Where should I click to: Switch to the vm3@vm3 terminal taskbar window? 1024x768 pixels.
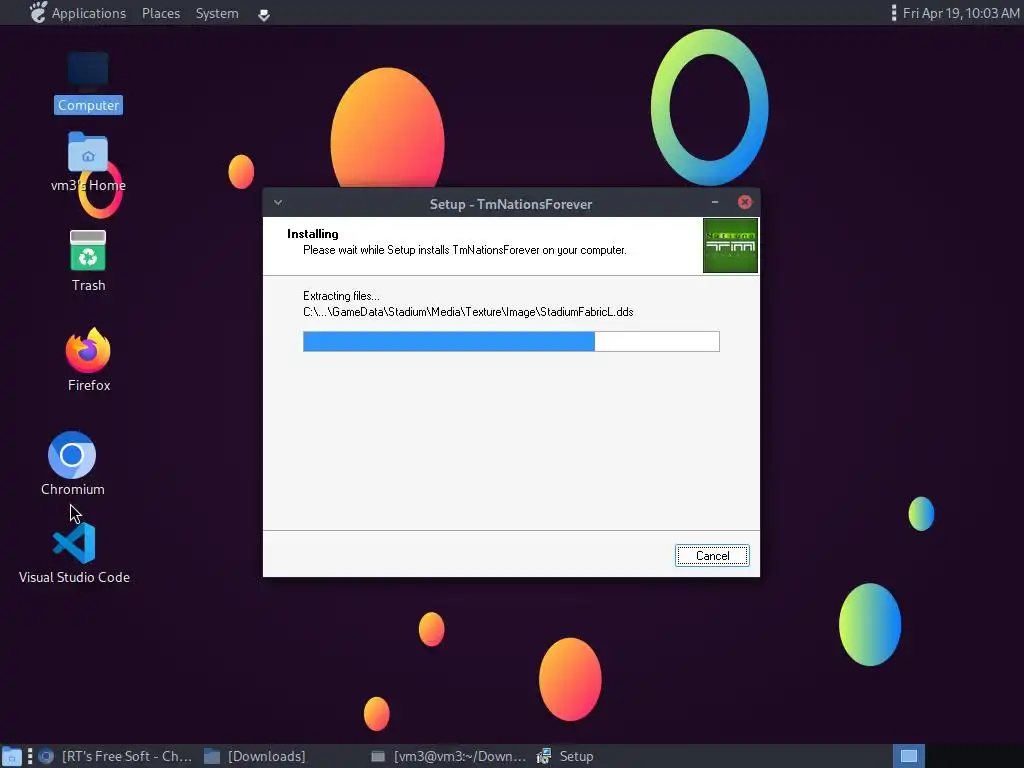tap(448, 756)
